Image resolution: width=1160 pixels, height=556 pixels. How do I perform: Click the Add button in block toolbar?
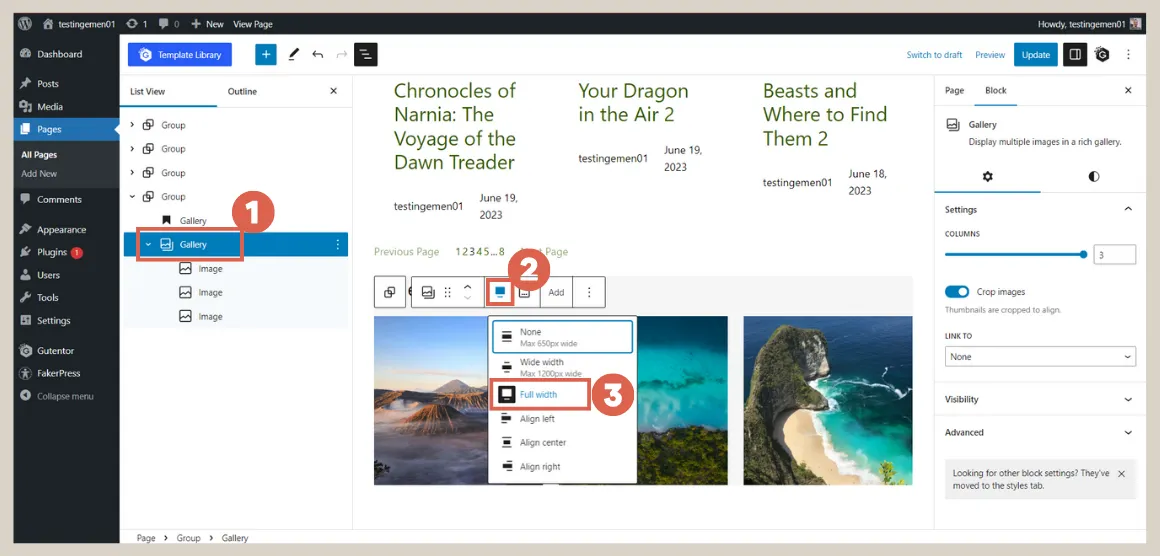(556, 292)
